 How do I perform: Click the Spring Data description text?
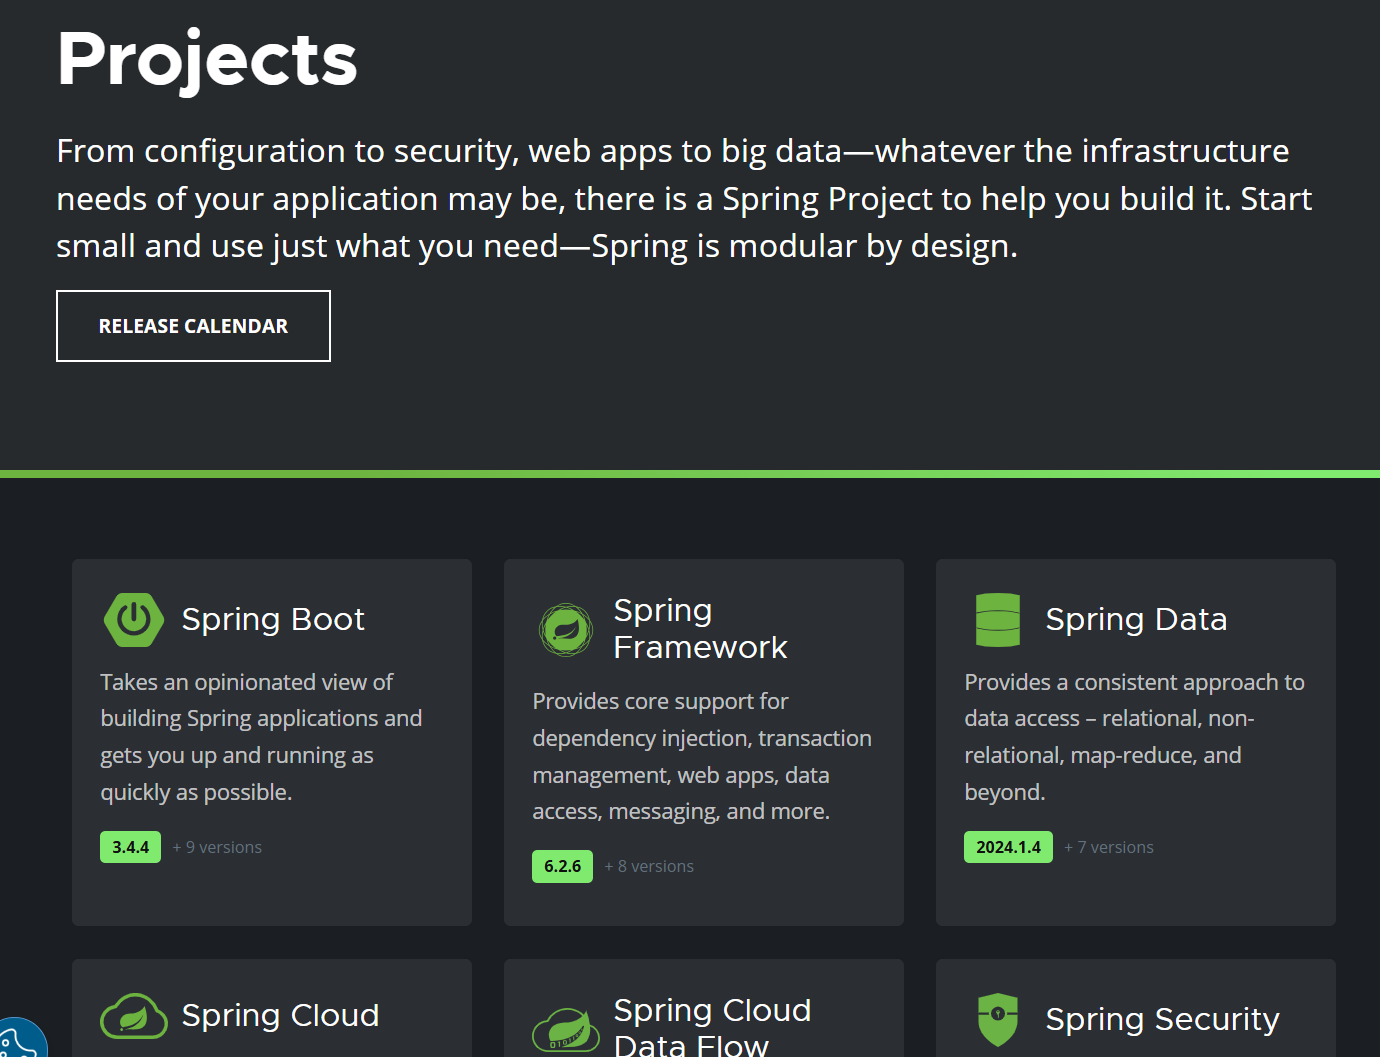tap(1134, 737)
